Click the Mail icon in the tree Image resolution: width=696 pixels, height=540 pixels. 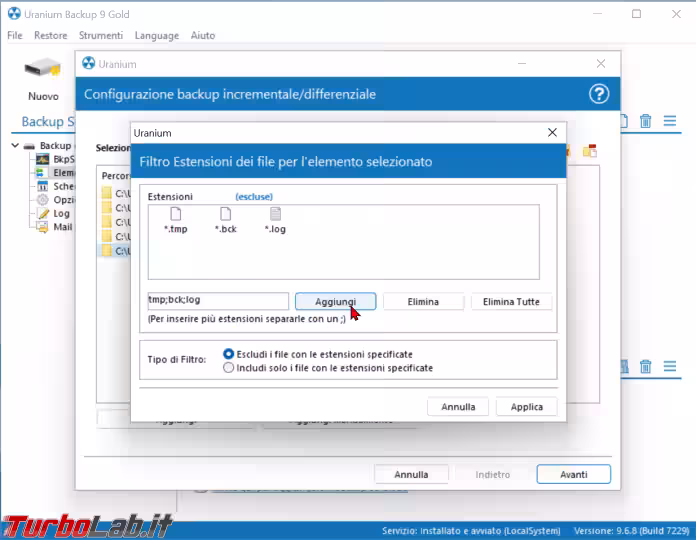pyautogui.click(x=43, y=227)
